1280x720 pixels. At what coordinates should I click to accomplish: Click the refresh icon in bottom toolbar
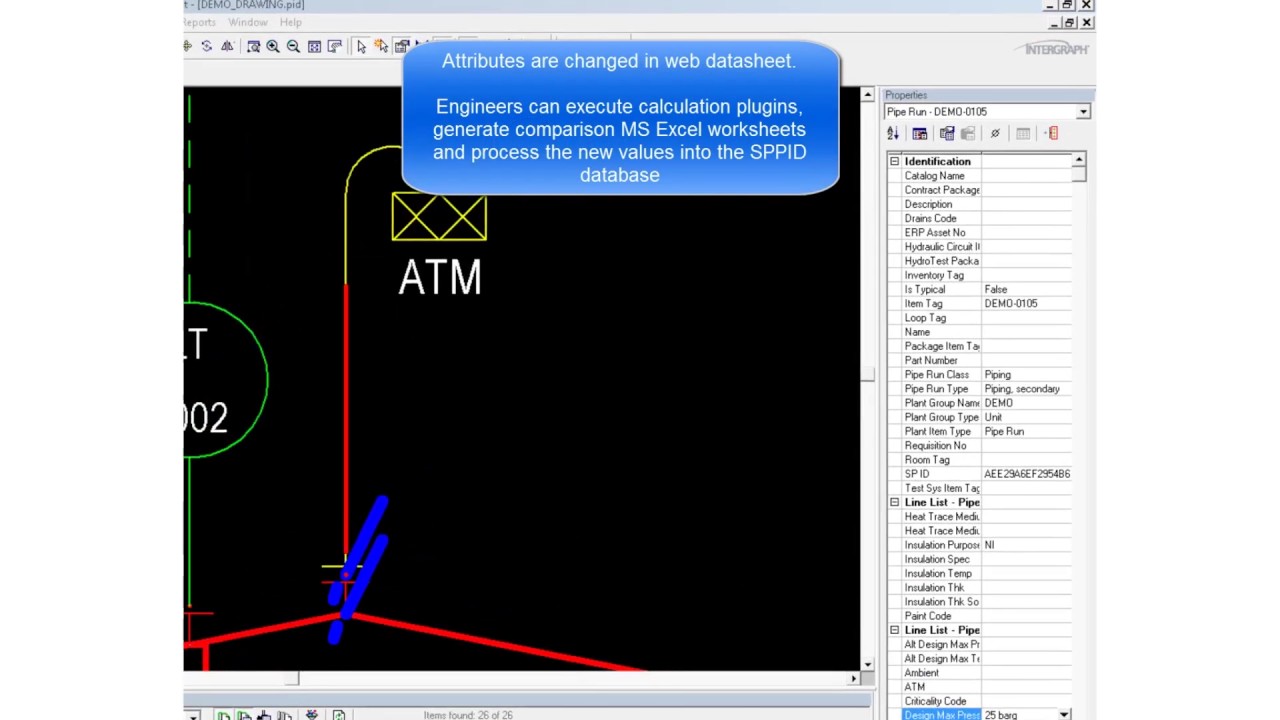pos(339,715)
